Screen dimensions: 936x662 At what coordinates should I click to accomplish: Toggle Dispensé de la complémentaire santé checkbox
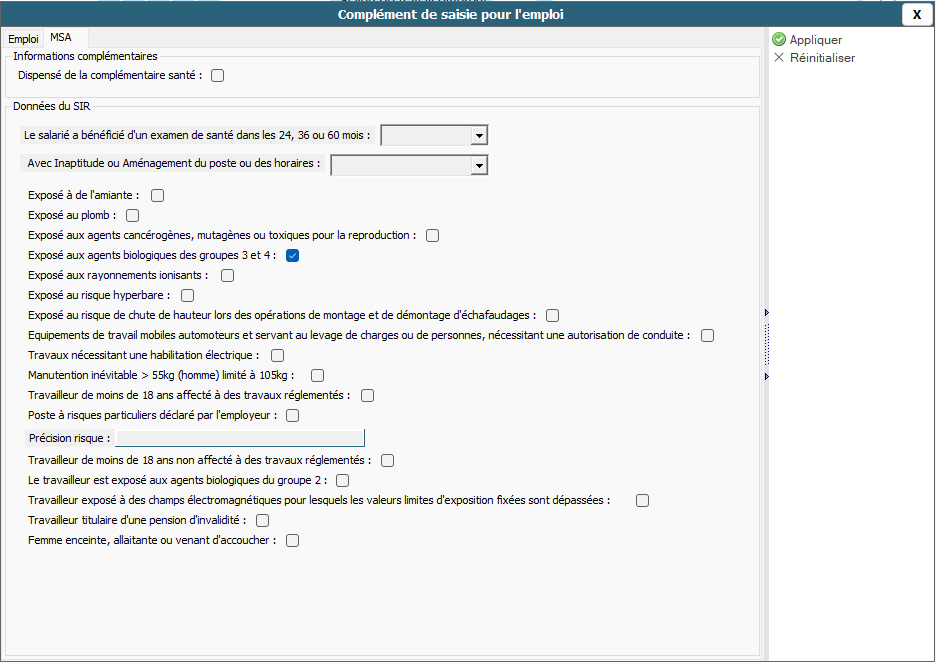coord(218,76)
